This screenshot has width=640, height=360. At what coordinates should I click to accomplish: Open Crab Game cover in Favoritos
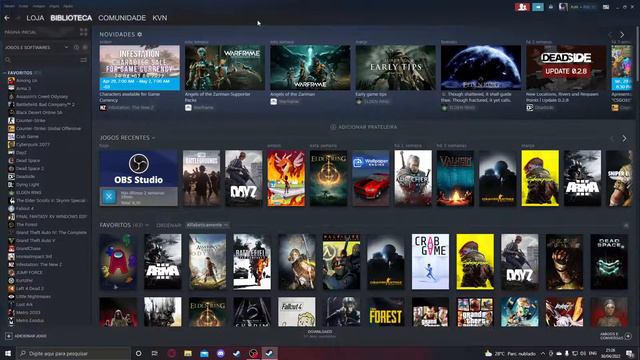click(x=430, y=262)
